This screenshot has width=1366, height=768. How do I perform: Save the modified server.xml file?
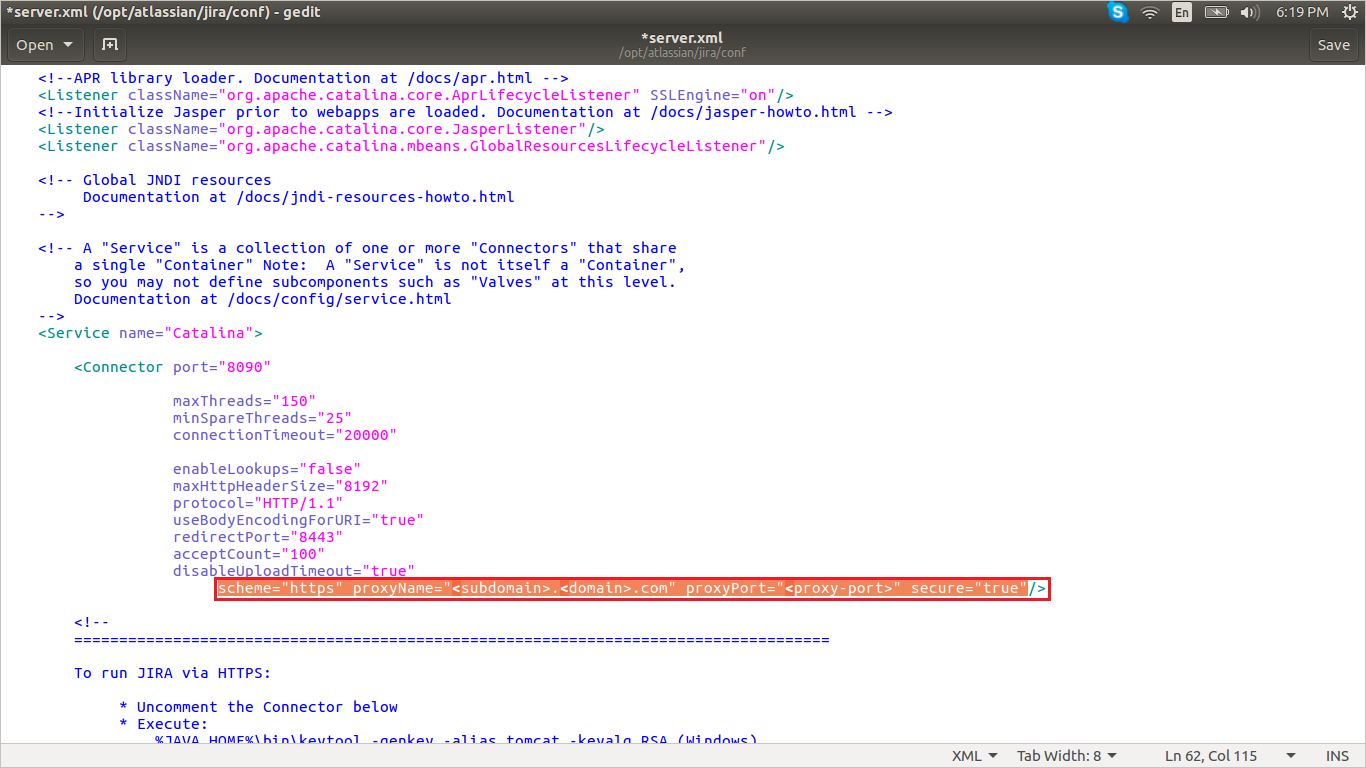tap(1333, 45)
